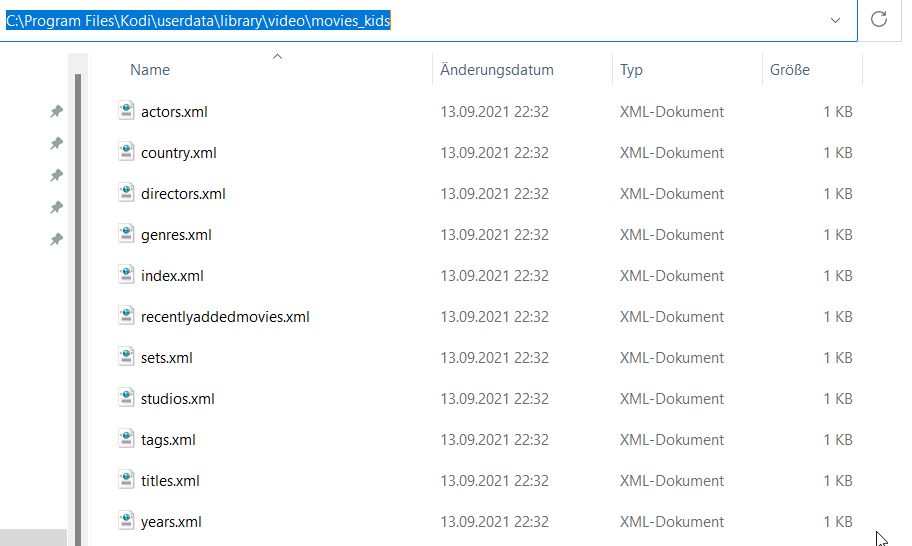Viewport: 912px width, 546px height.
Task: Select the actors.xml file name
Action: [174, 112]
